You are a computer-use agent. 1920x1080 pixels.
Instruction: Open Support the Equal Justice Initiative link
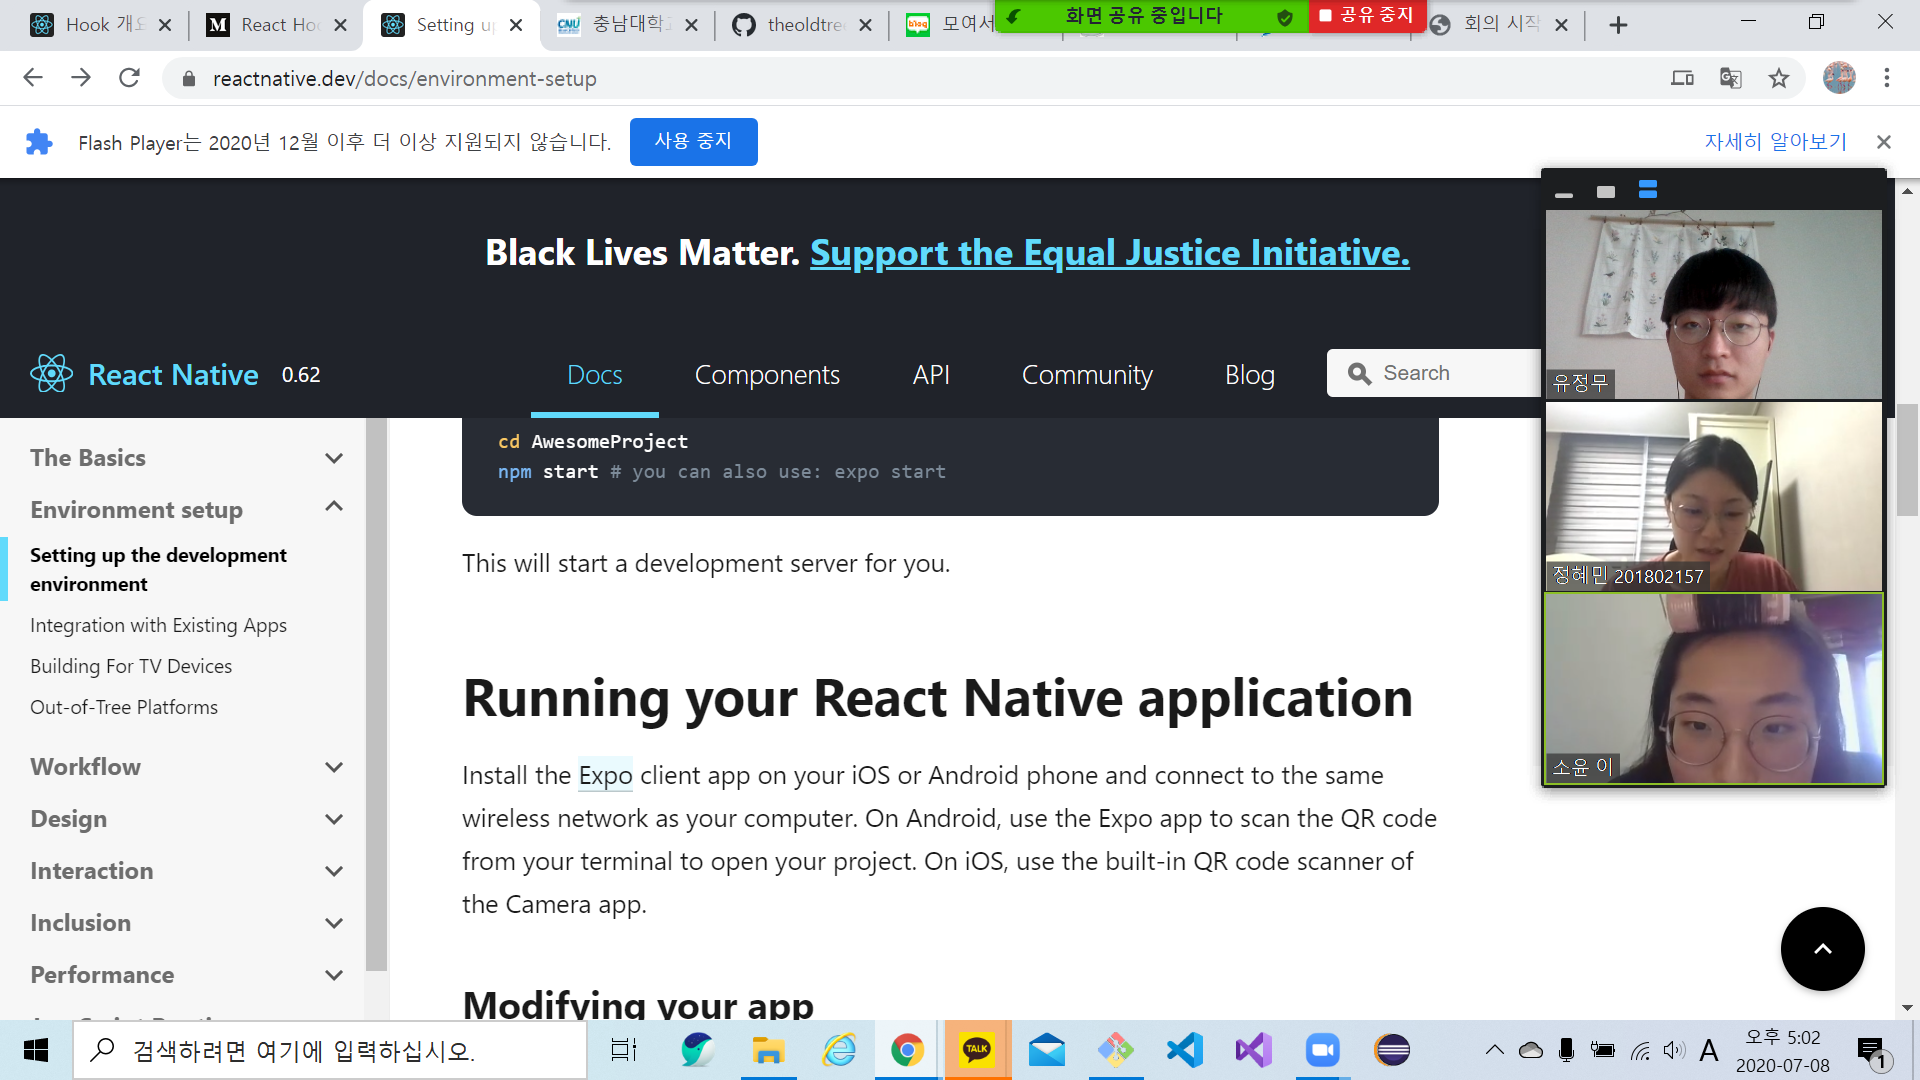[1110, 253]
